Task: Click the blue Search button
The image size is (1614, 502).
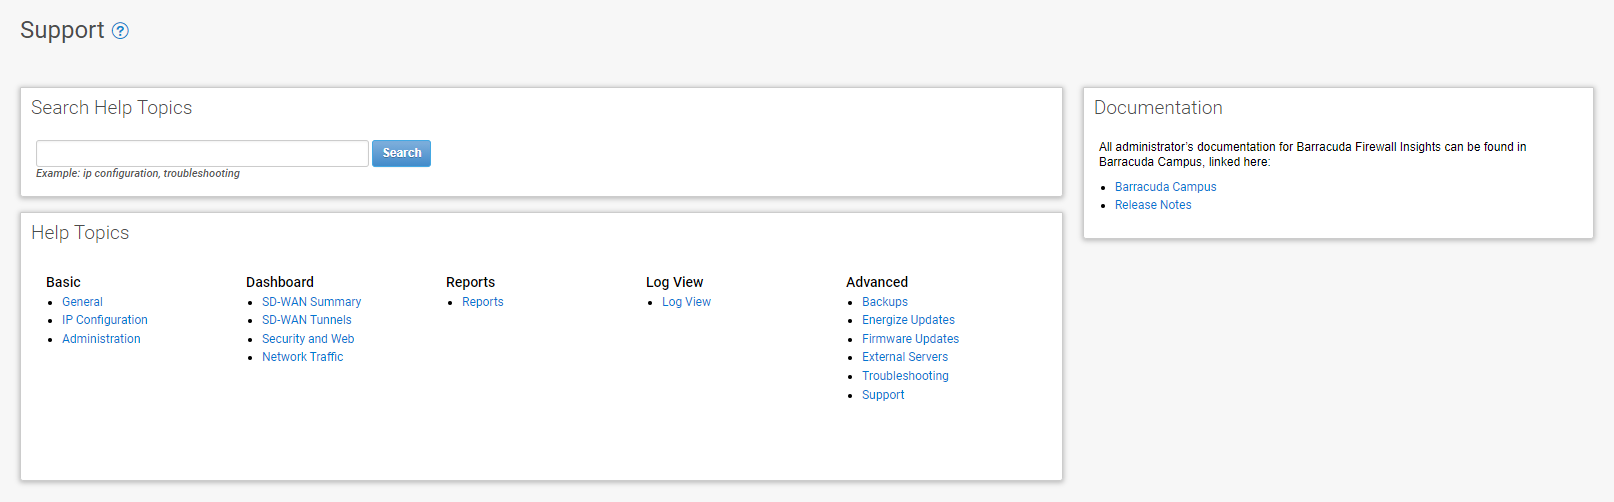Action: (401, 153)
